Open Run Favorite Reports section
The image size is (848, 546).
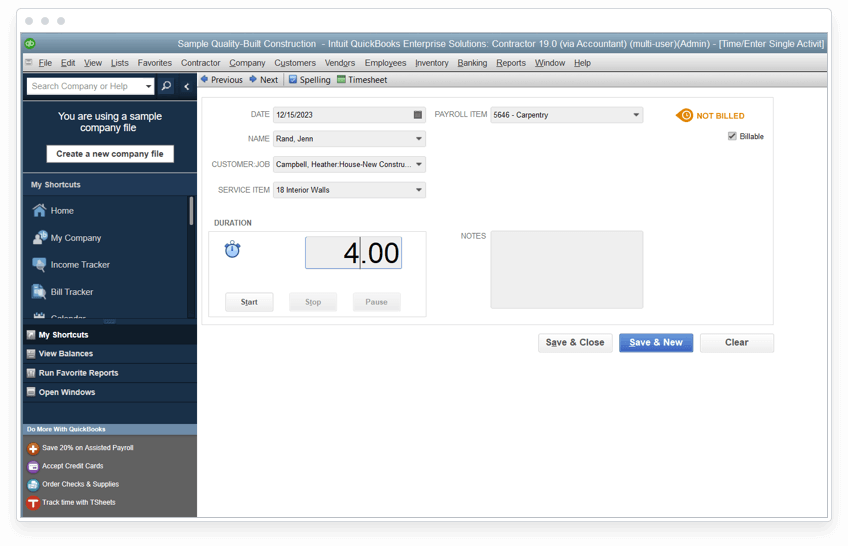click(110, 373)
